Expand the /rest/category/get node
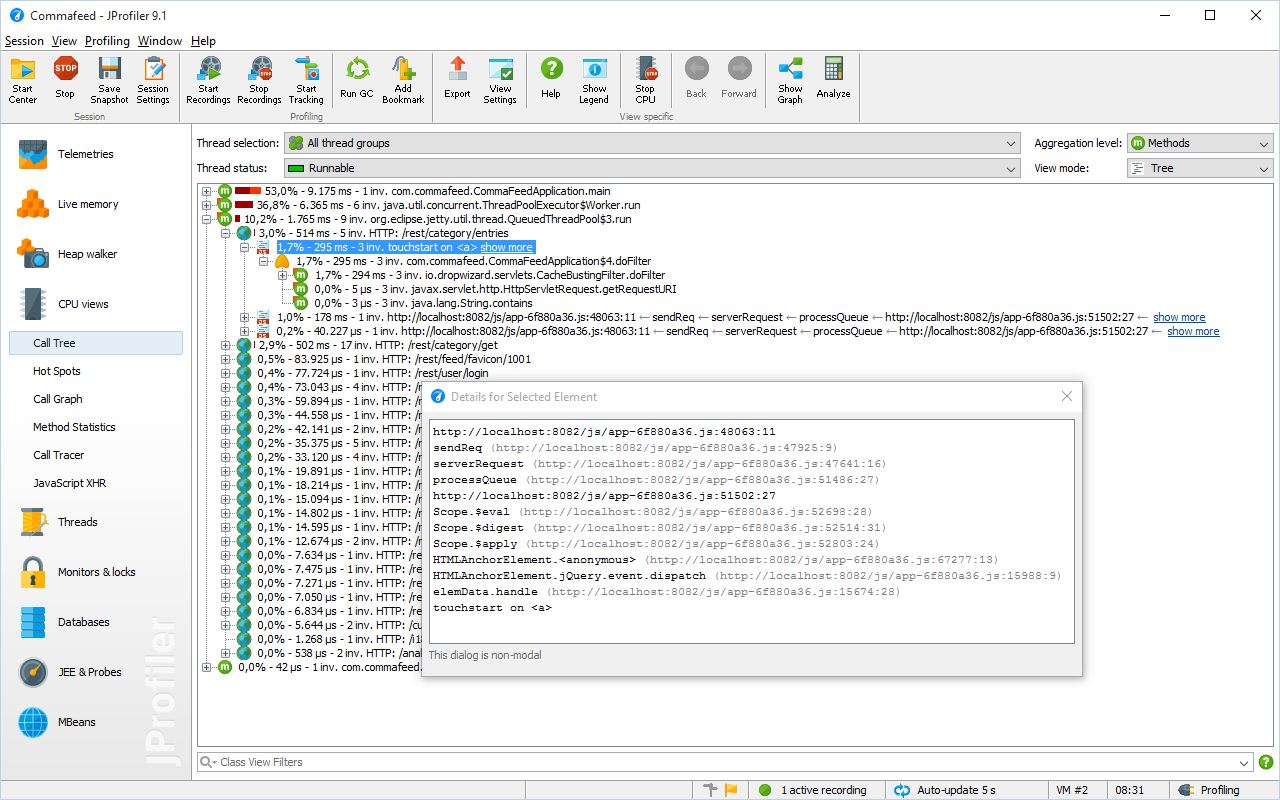Screen dimensions: 1280x800 click(x=226, y=345)
